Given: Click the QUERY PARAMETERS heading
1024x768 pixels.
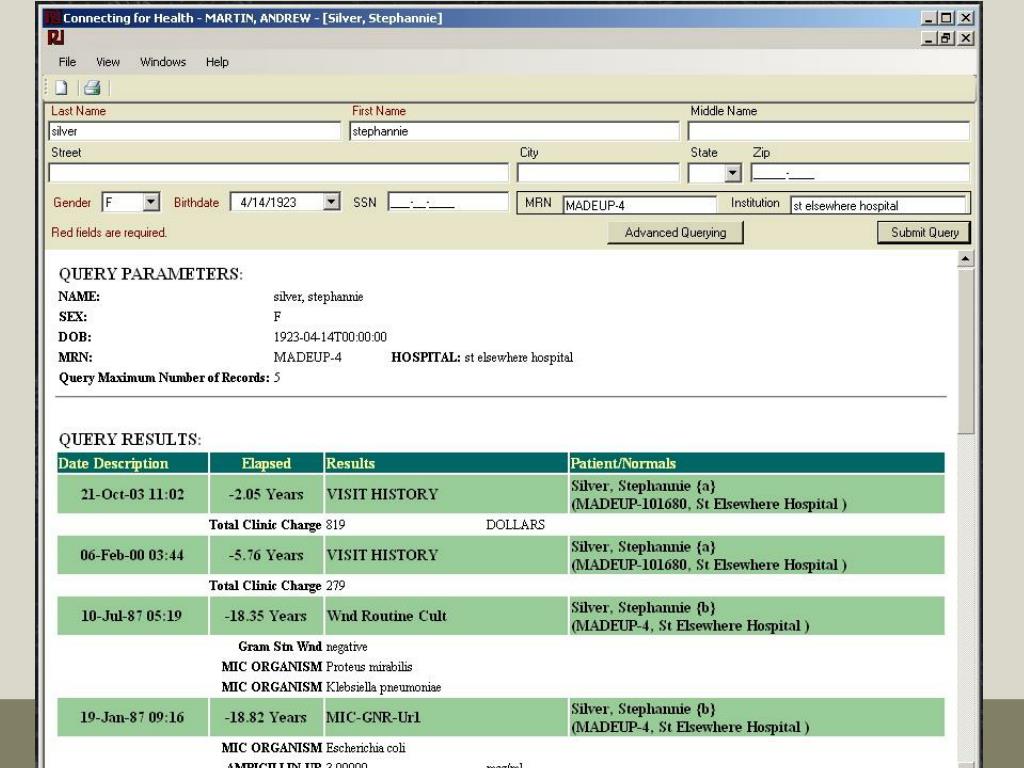Looking at the screenshot, I should pyautogui.click(x=151, y=274).
